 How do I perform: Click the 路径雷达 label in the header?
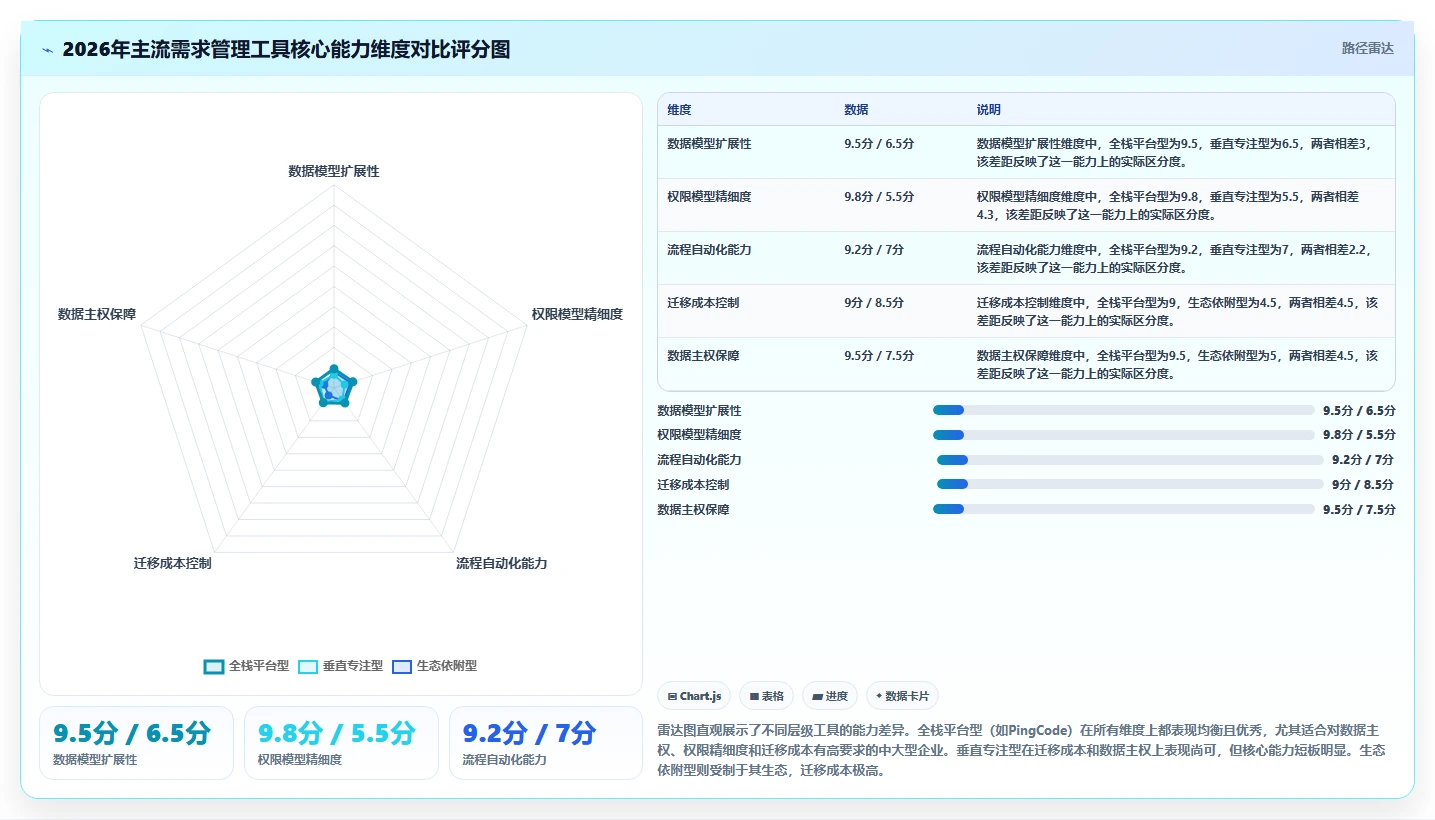pos(1367,48)
